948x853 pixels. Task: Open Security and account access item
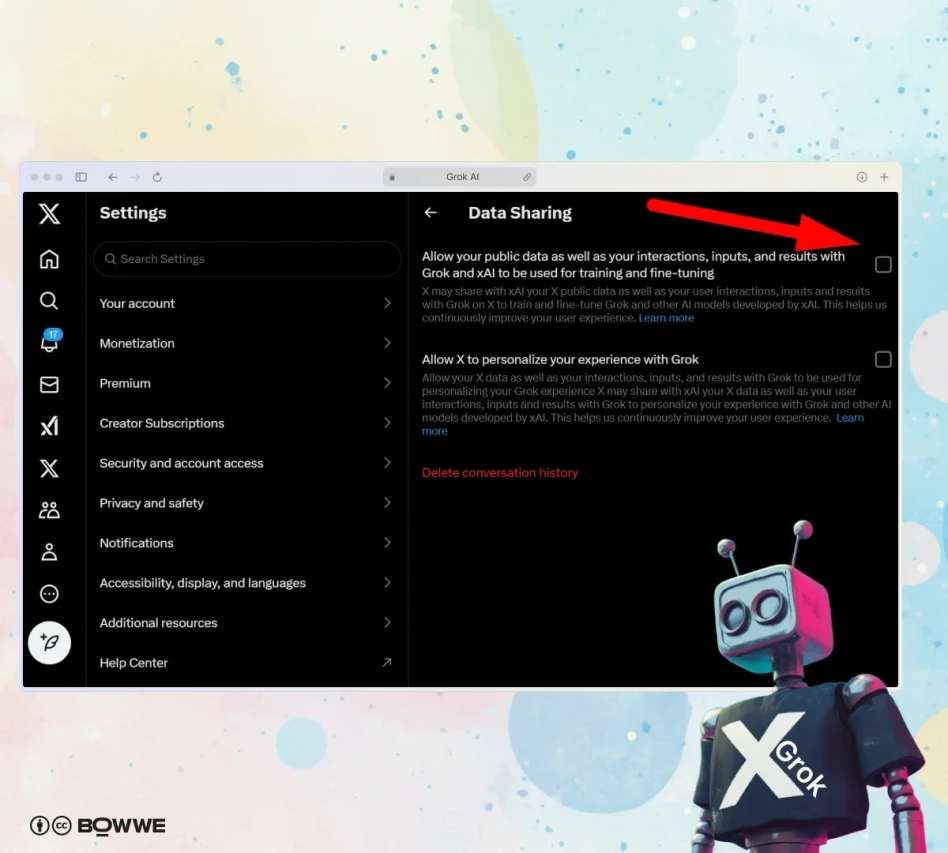pyautogui.click(x=247, y=462)
